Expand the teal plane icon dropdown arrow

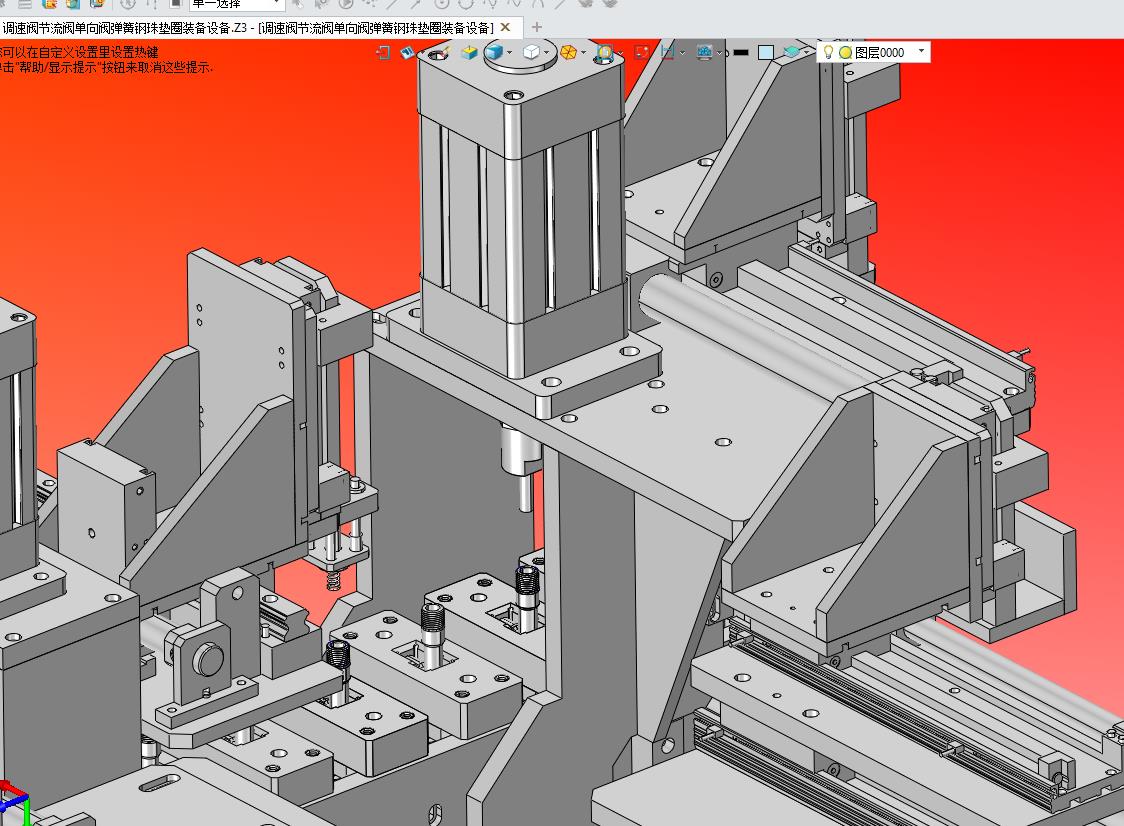click(807, 52)
